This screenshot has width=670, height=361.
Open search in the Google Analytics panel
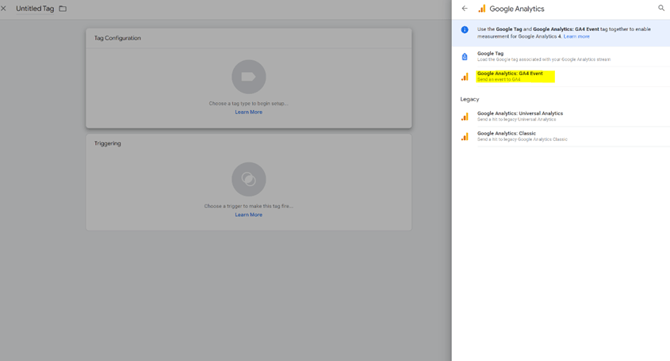(661, 8)
